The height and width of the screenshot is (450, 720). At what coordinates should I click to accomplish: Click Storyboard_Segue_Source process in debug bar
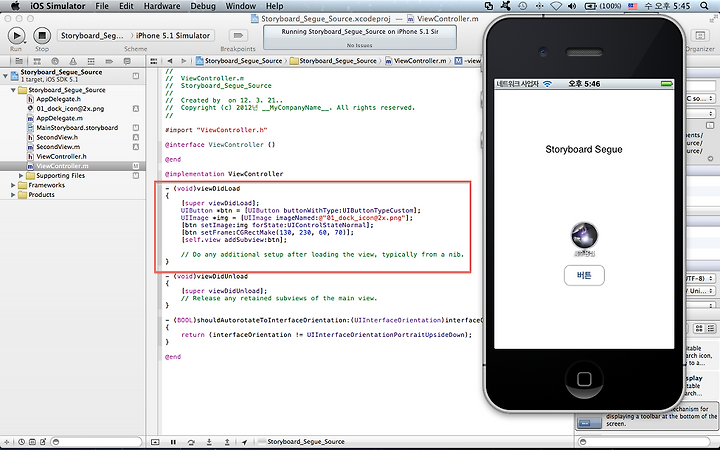point(302,442)
